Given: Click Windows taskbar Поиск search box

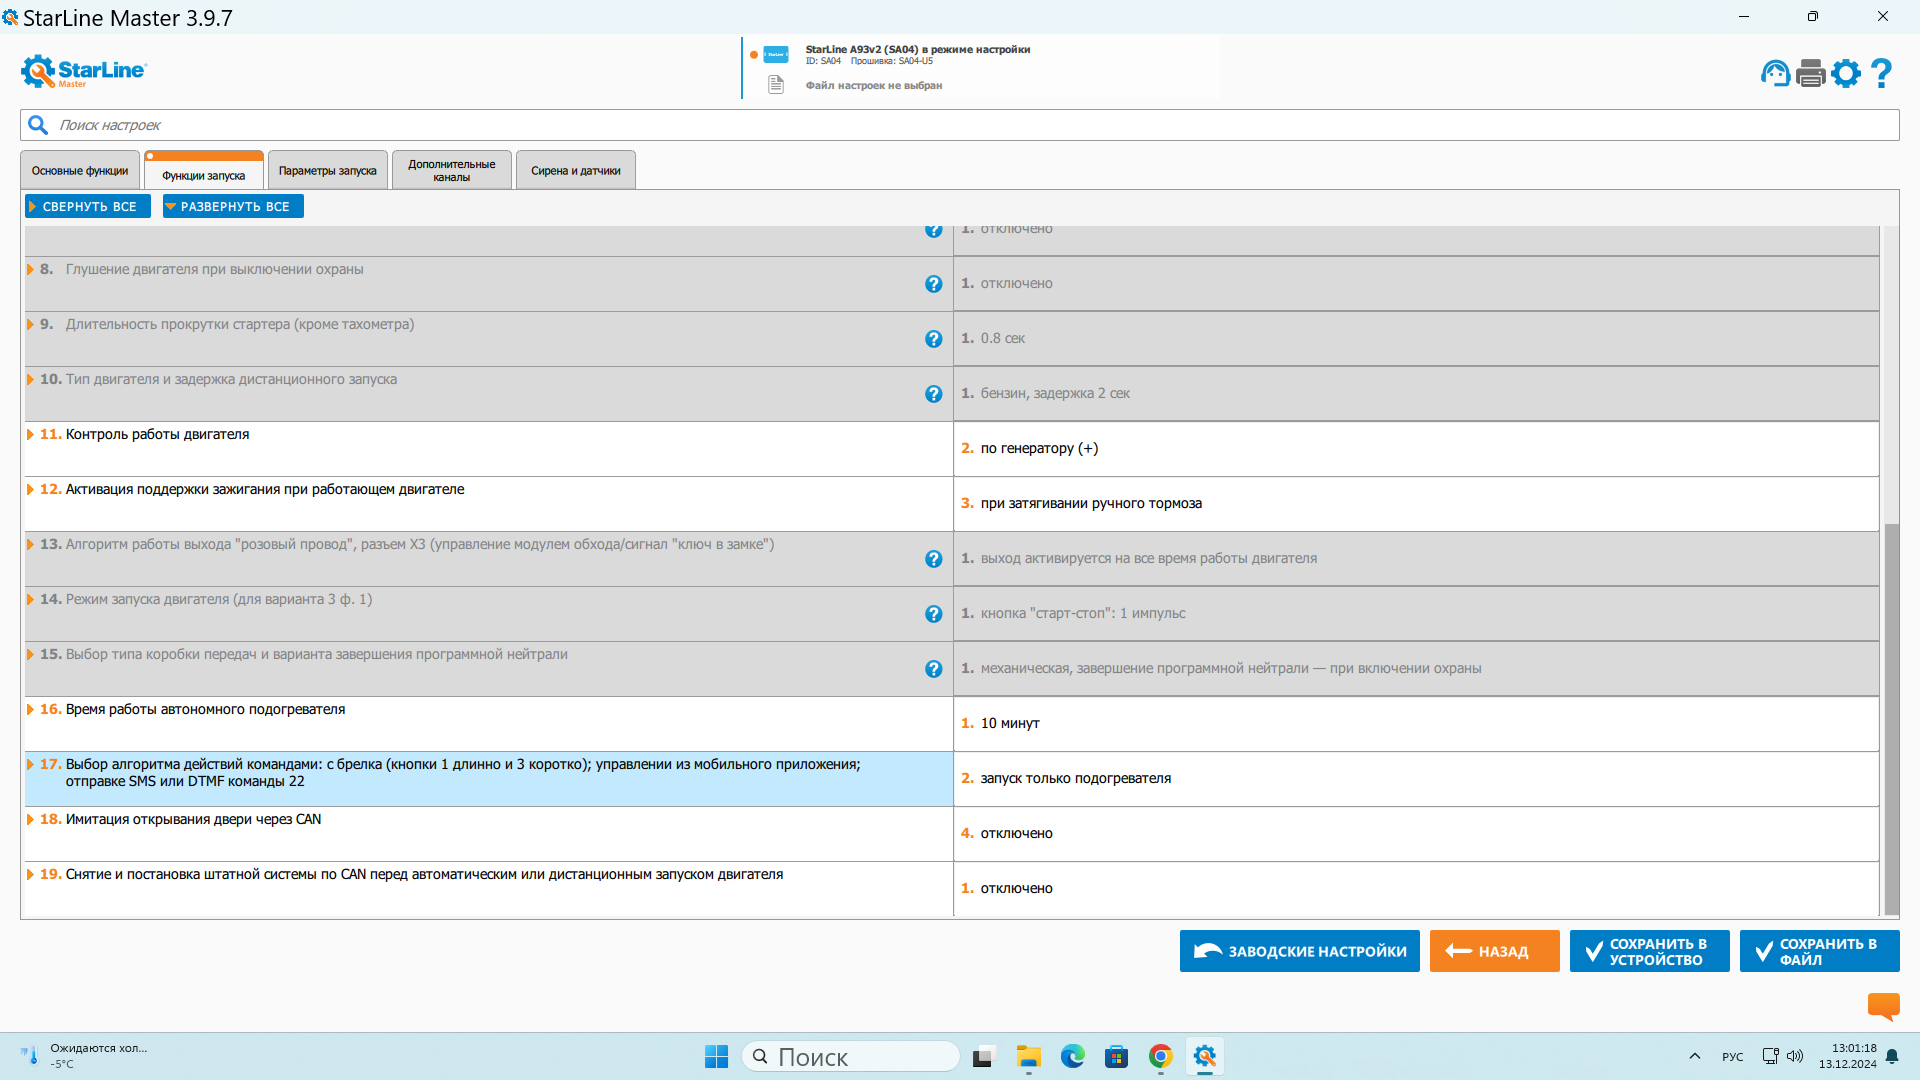Looking at the screenshot, I should tap(850, 1056).
